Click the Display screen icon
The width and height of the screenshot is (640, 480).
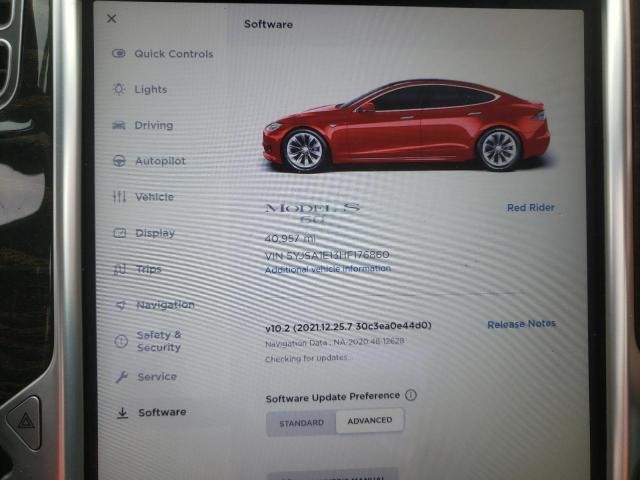[x=119, y=233]
